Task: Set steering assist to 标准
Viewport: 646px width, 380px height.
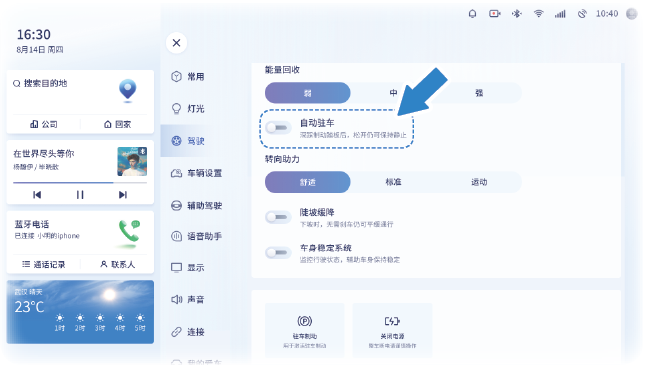Action: (393, 182)
